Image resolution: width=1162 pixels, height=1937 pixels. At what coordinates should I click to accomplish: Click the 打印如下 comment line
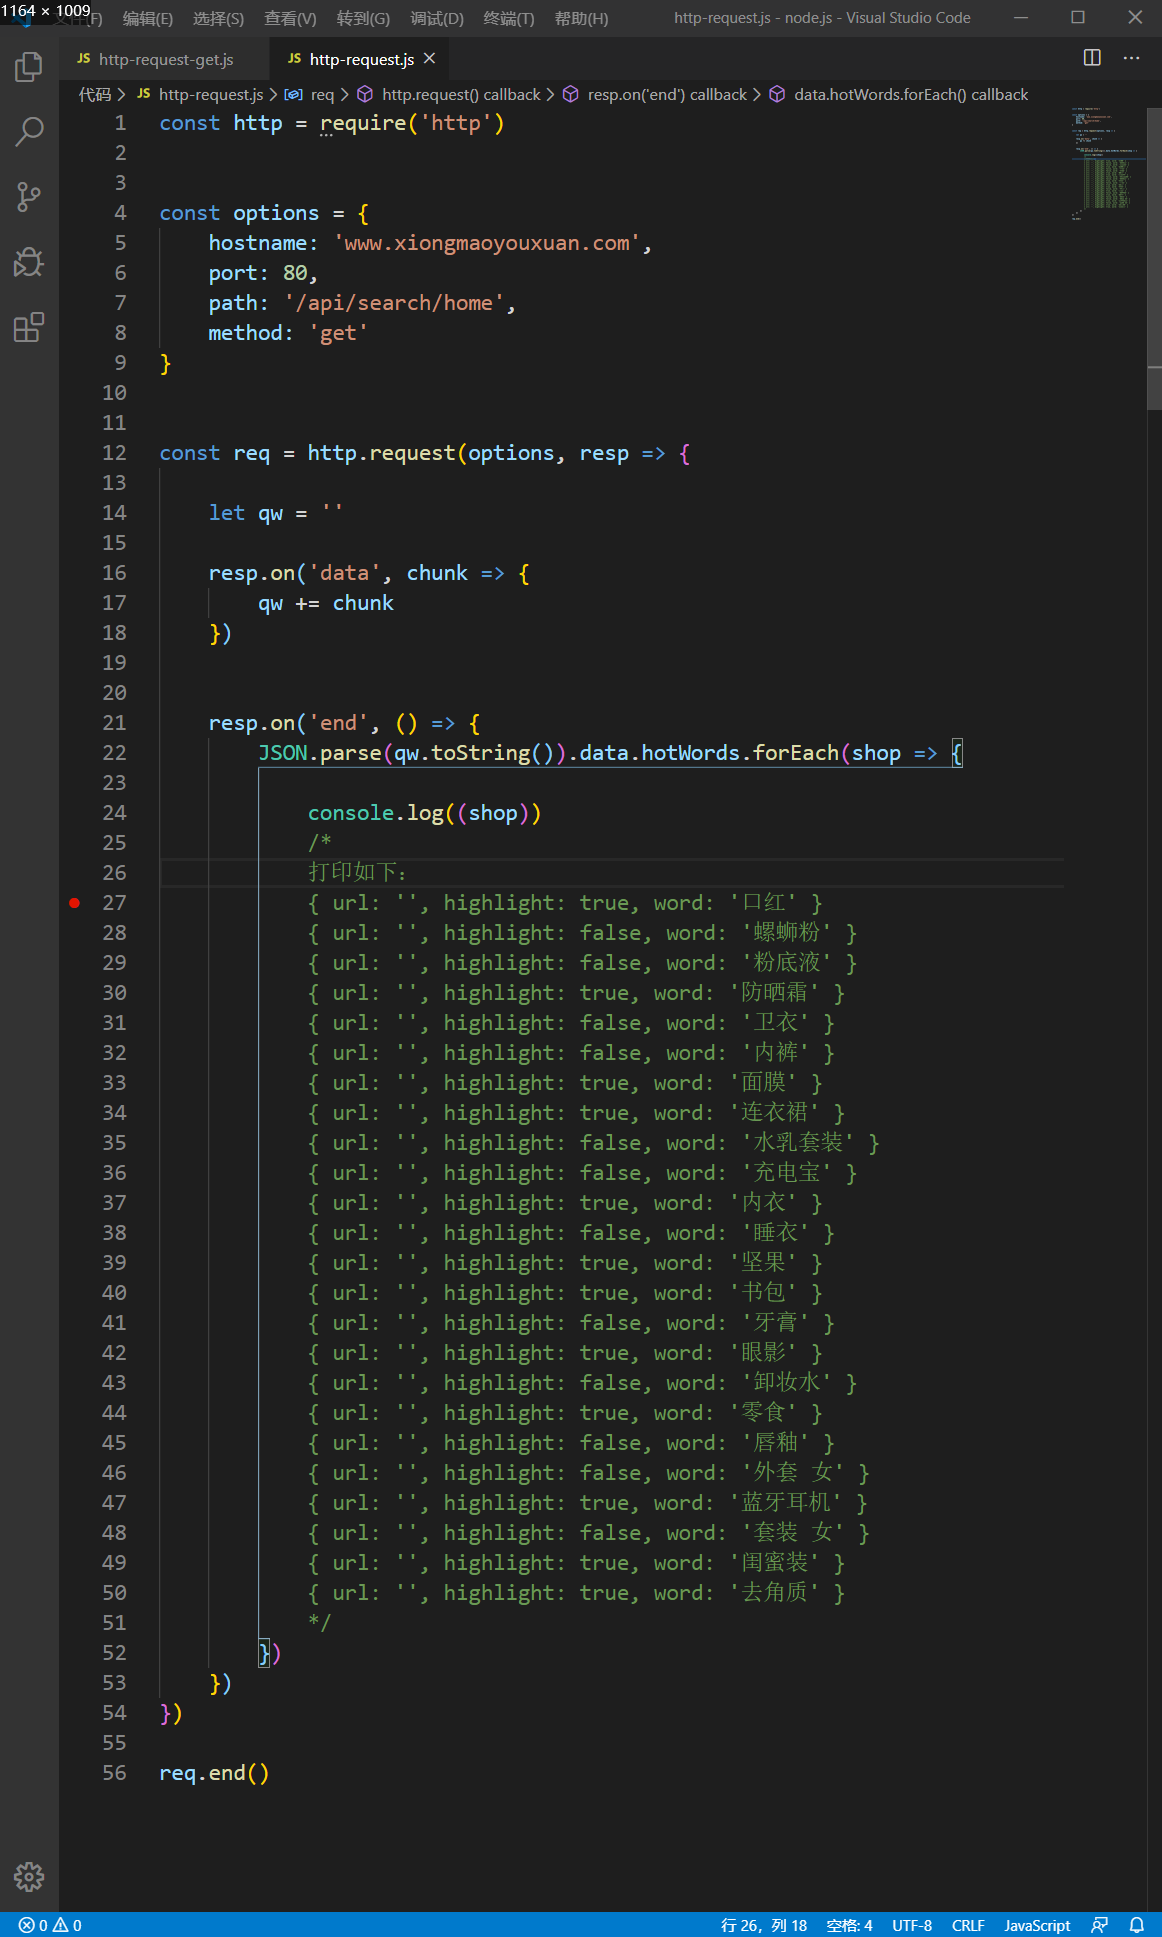[x=357, y=873]
